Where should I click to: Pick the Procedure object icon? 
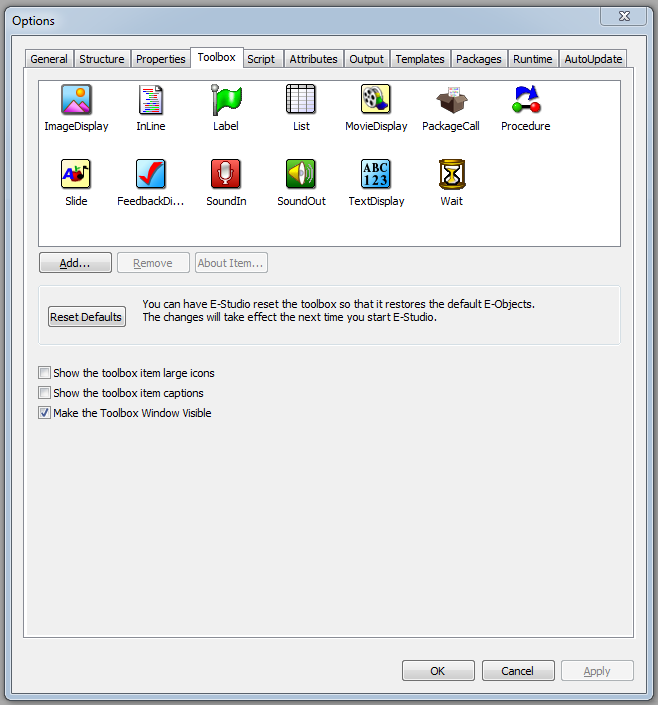tap(526, 99)
